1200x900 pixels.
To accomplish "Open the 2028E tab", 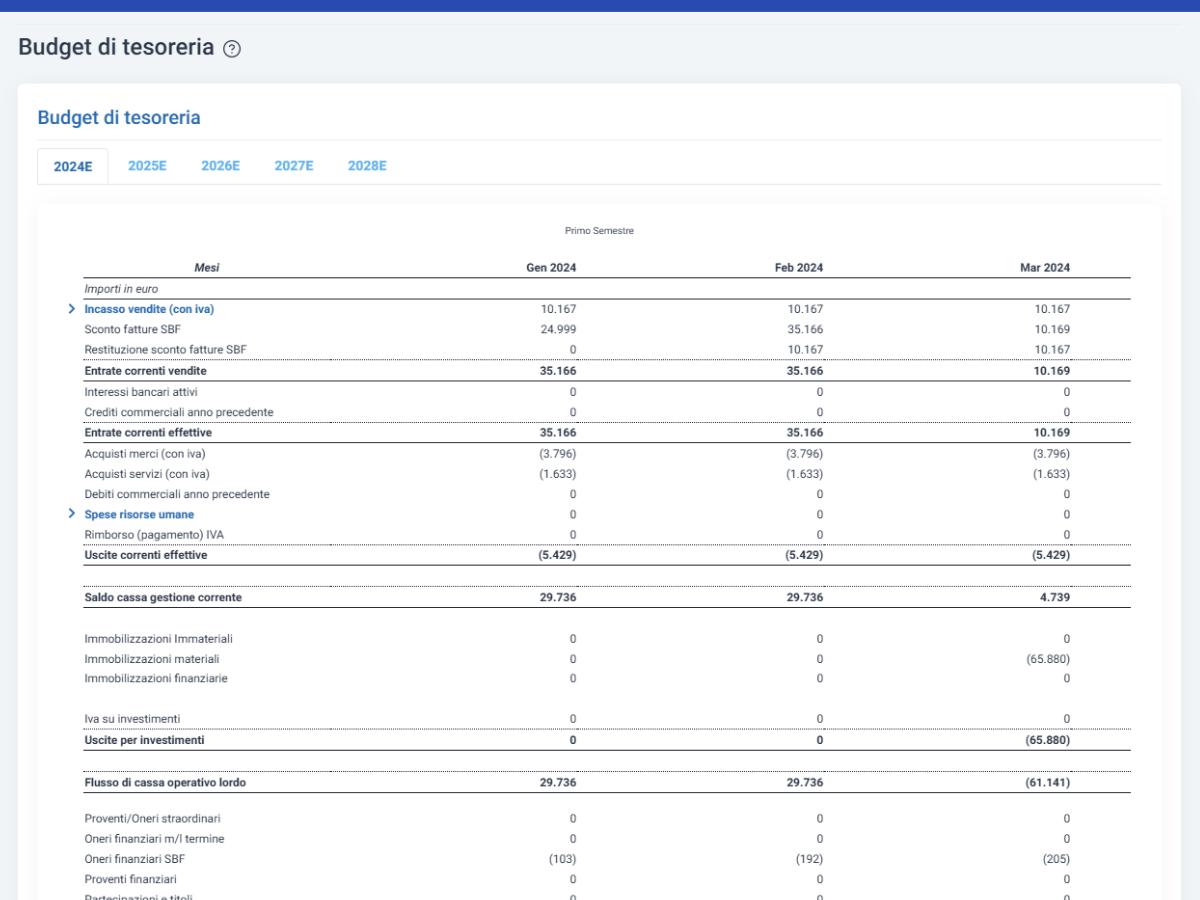I will (367, 166).
